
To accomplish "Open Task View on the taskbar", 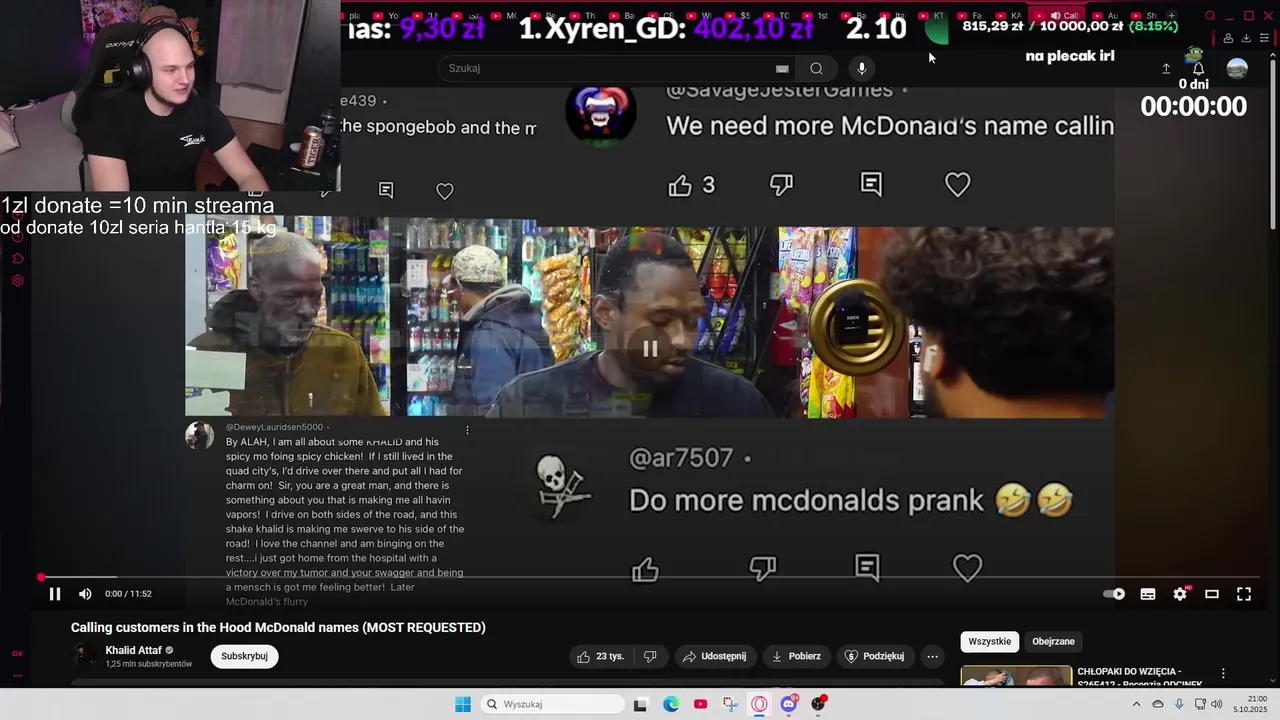I will click(641, 704).
